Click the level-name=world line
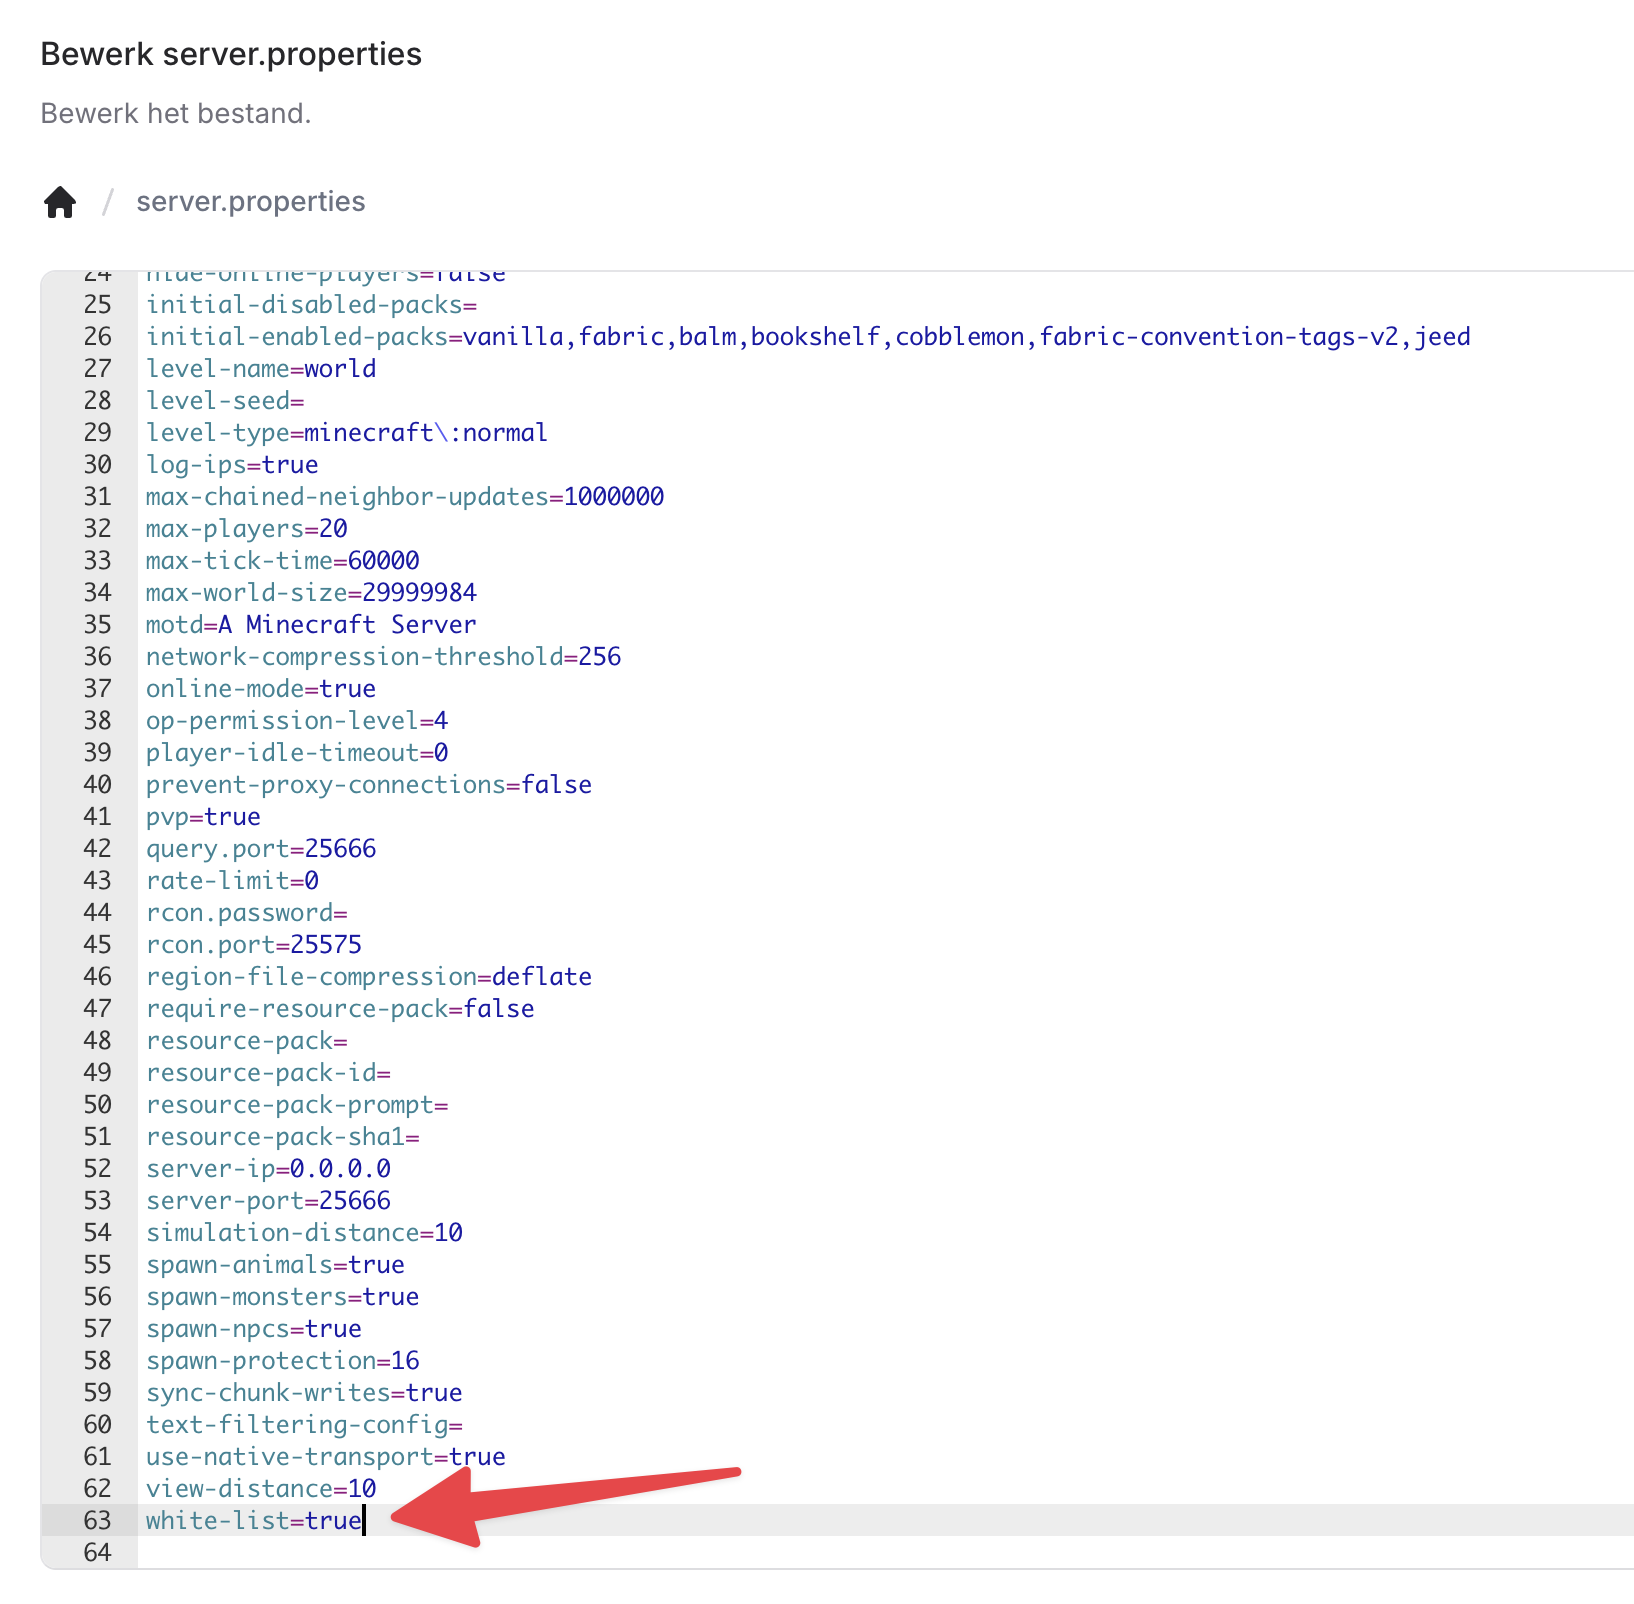 click(x=260, y=368)
